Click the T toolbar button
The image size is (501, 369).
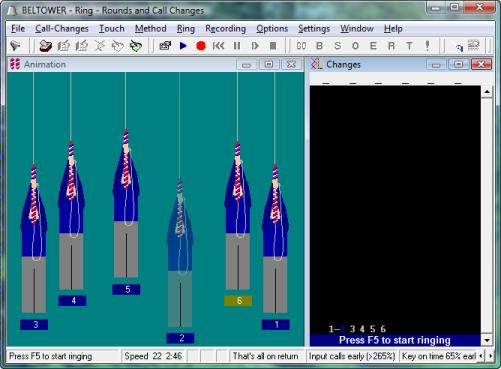(409, 46)
